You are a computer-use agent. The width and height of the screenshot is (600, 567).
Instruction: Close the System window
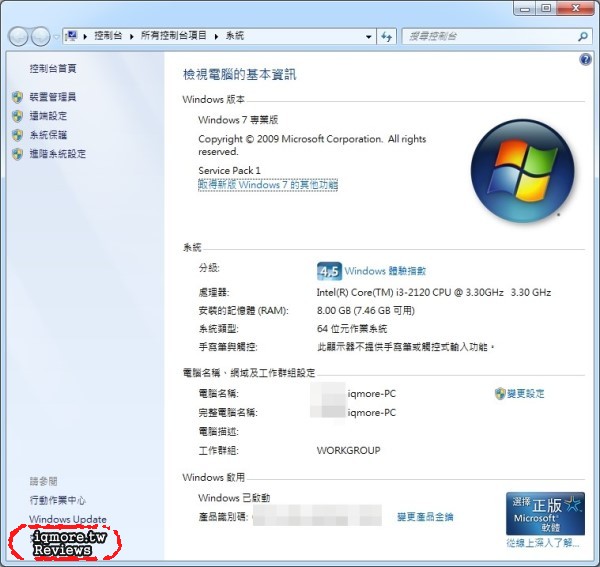point(576,8)
